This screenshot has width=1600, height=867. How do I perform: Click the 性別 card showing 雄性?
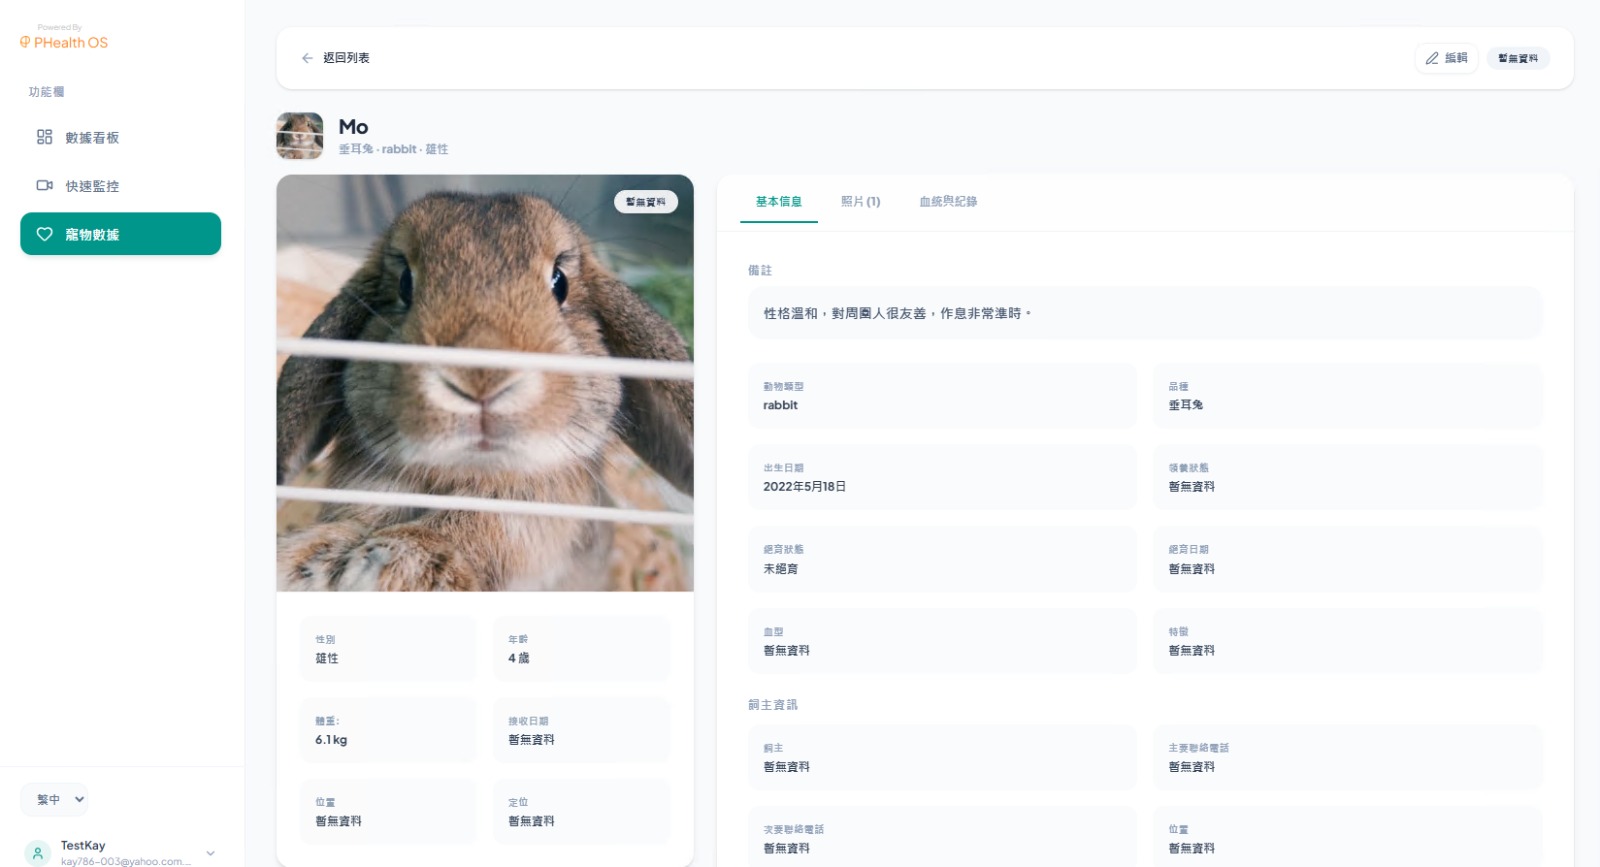coord(388,649)
